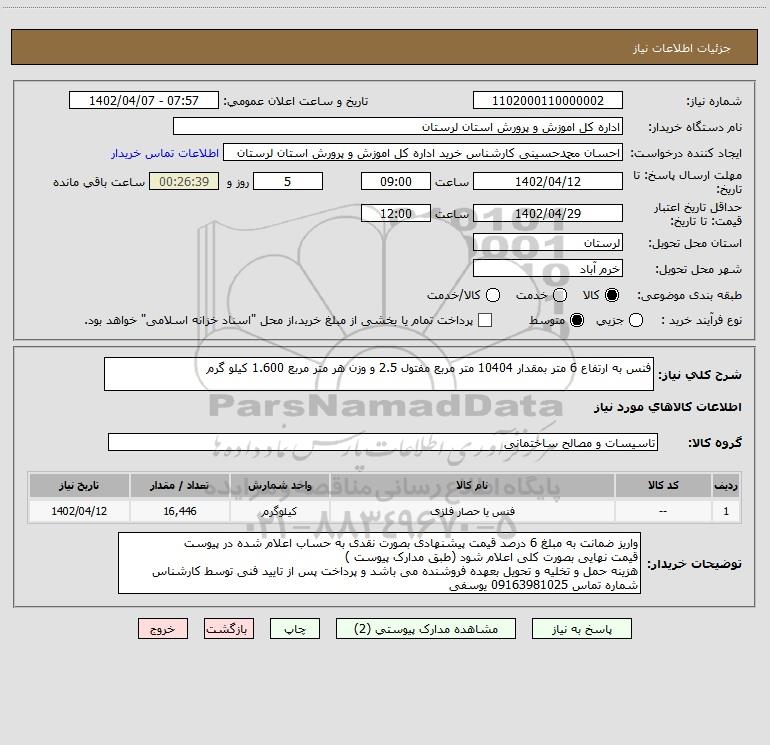The height and width of the screenshot is (745, 770).
Task: Click the پاسخ به نیاز button
Action: pos(581,629)
